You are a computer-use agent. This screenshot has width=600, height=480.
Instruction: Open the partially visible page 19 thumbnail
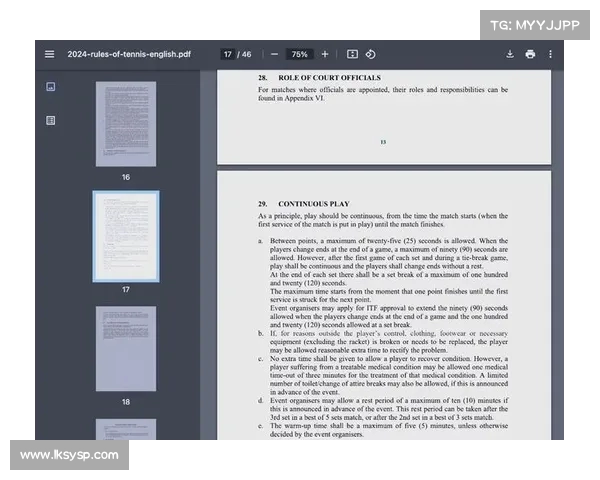coord(126,429)
